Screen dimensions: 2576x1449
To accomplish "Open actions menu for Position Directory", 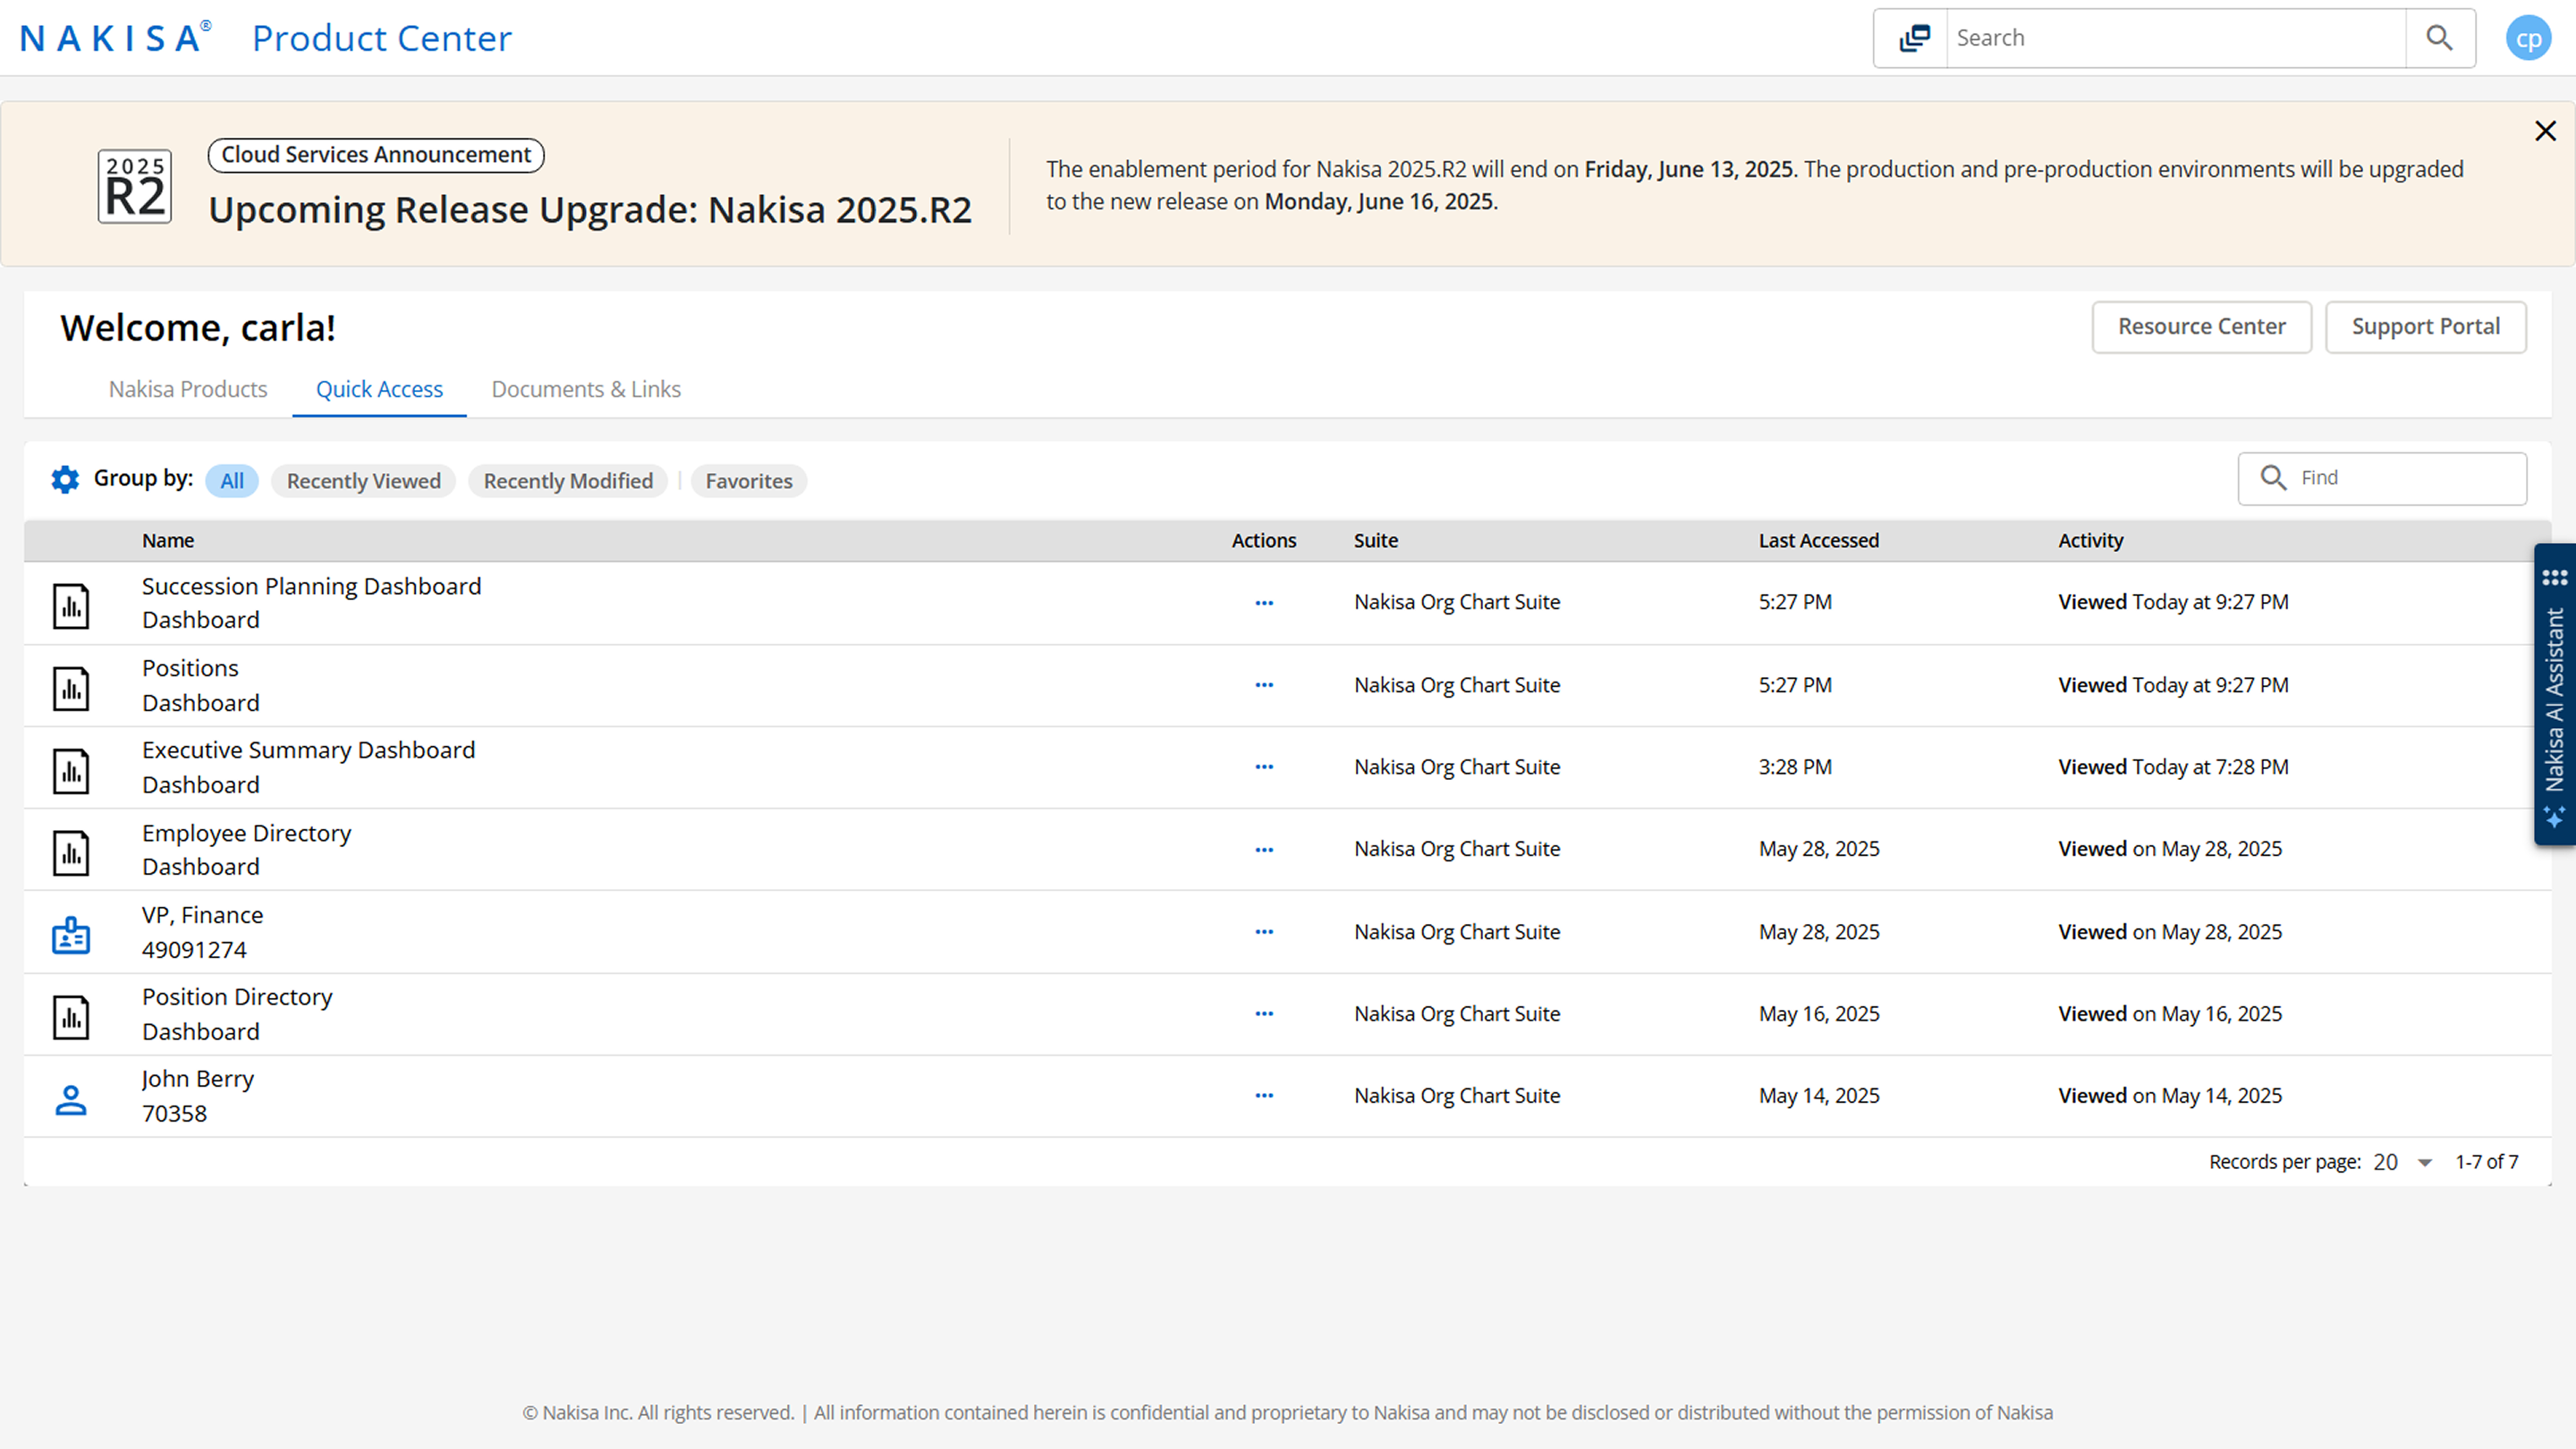I will point(1264,1014).
